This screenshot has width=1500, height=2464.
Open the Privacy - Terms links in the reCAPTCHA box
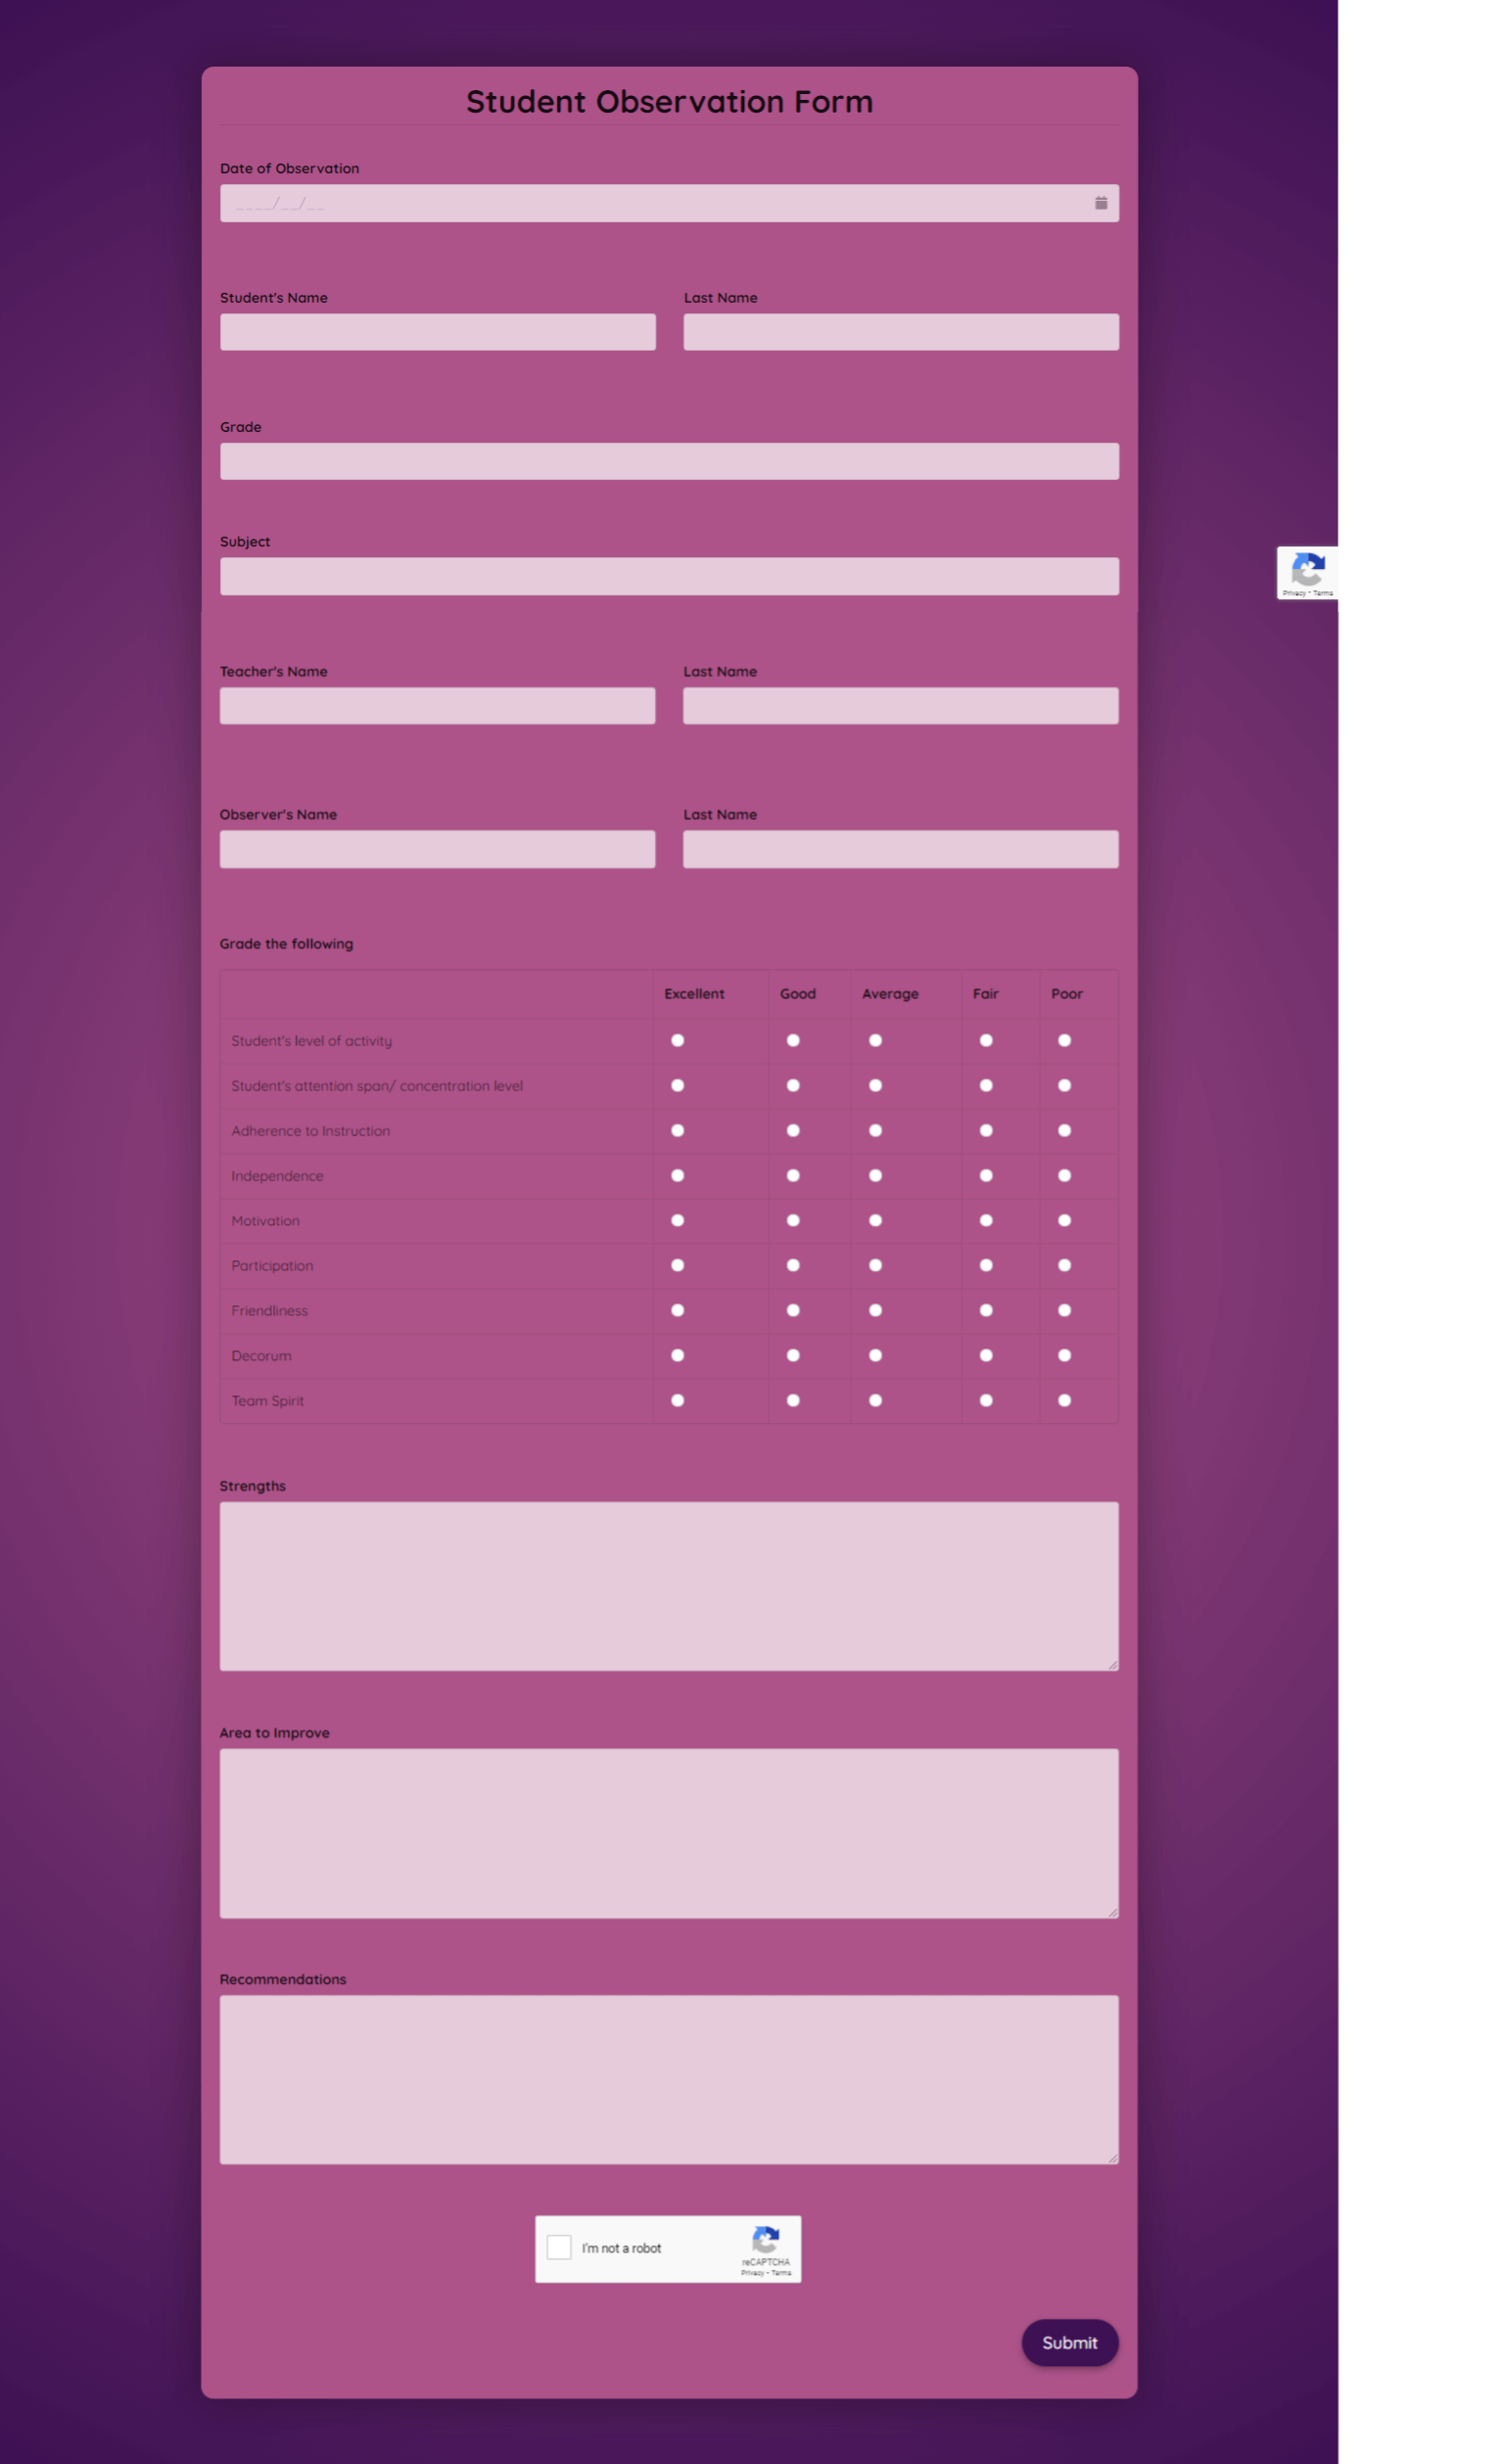point(766,2273)
